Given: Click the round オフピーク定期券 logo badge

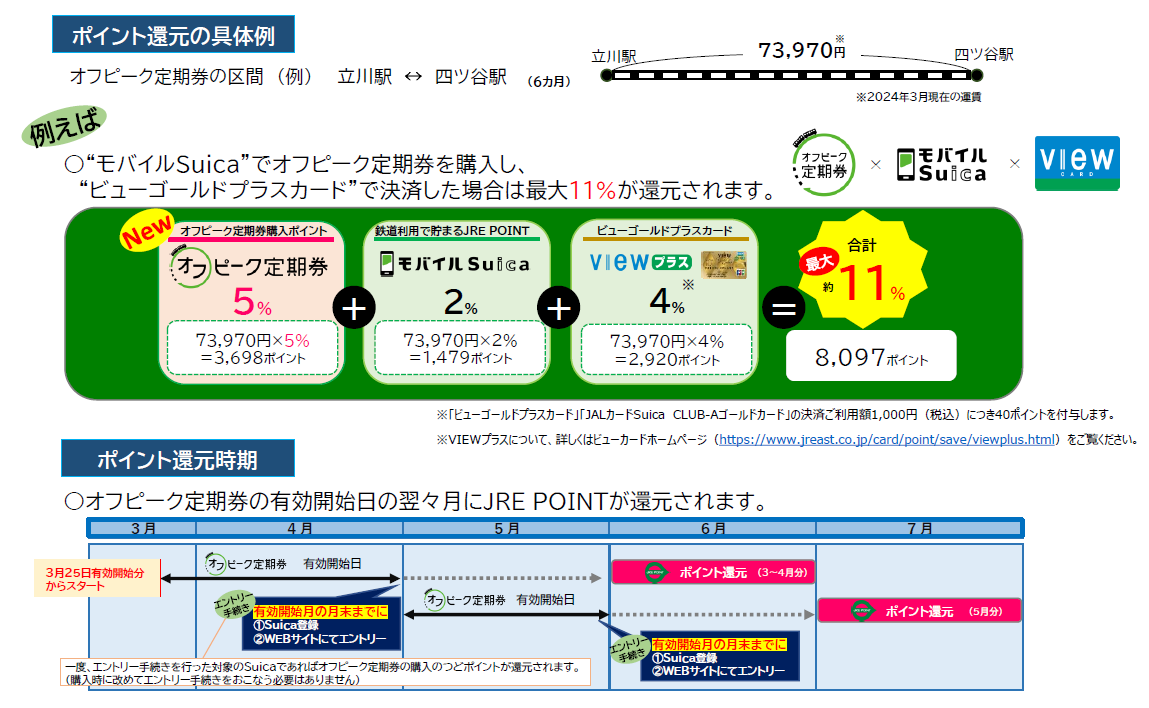Looking at the screenshot, I should [823, 164].
